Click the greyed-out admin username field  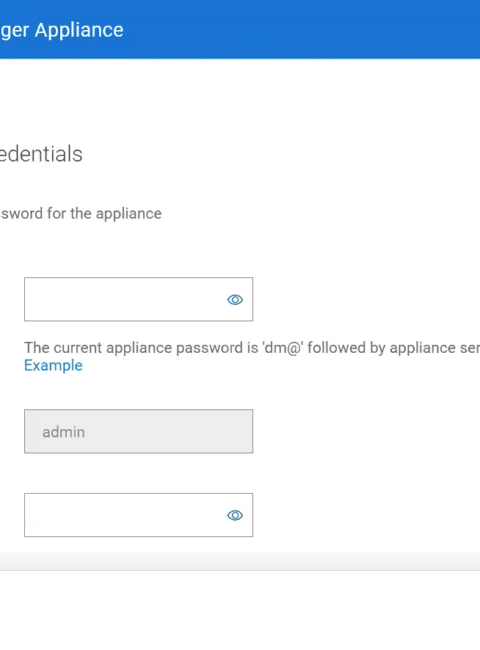(x=138, y=432)
